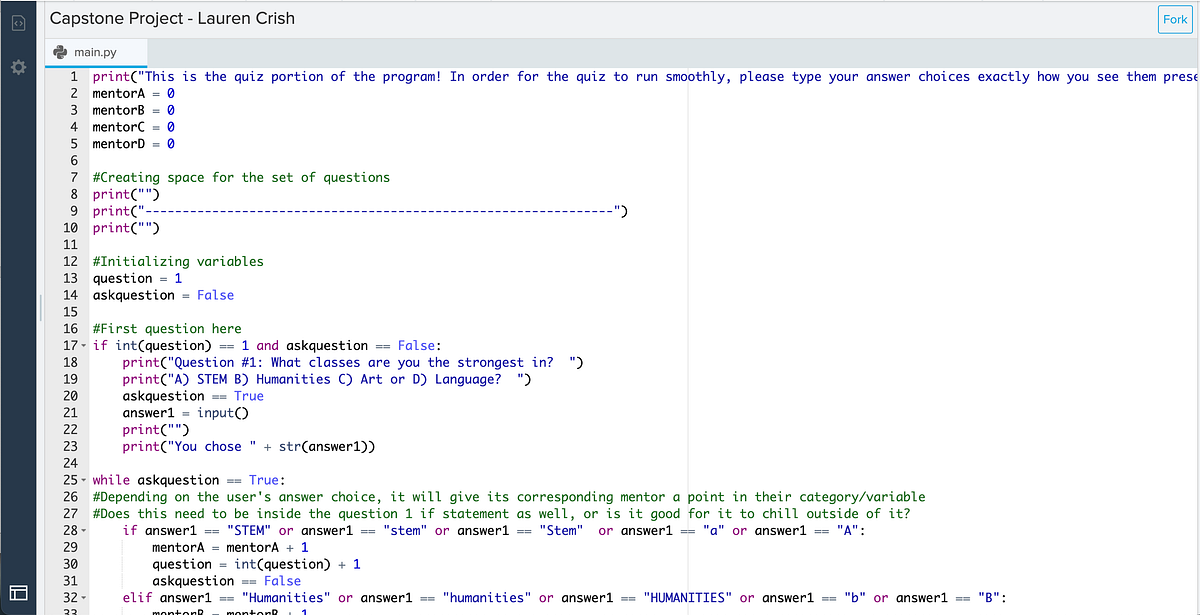Click 'askquestion == True' on line 20
Image resolution: width=1200 pixels, height=615 pixels.
tap(193, 396)
